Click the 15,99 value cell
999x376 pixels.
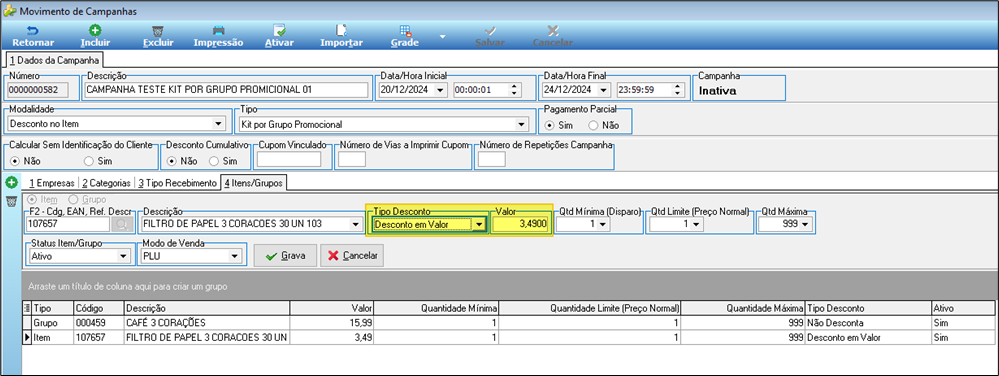point(331,322)
